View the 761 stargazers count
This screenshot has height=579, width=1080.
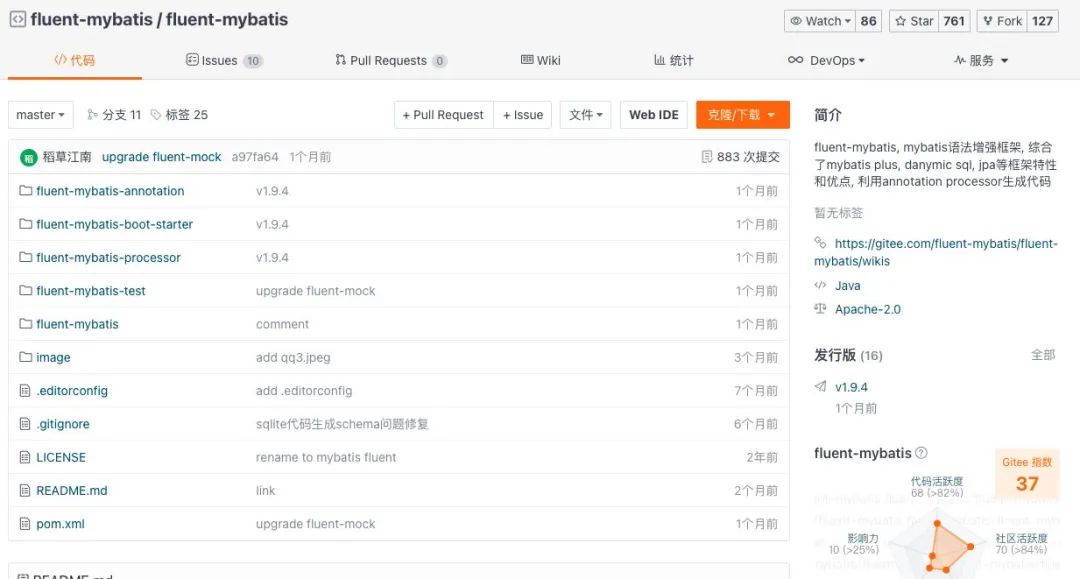point(954,21)
